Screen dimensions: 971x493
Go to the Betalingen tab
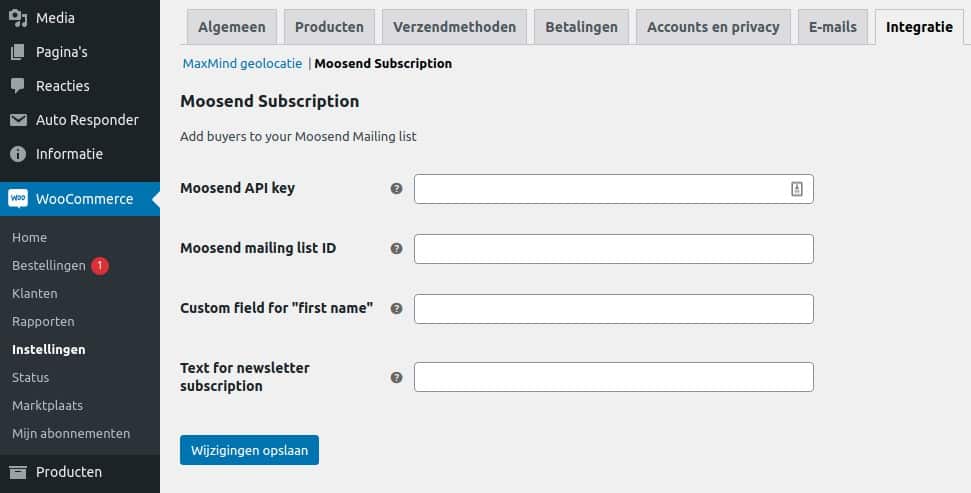pos(581,27)
